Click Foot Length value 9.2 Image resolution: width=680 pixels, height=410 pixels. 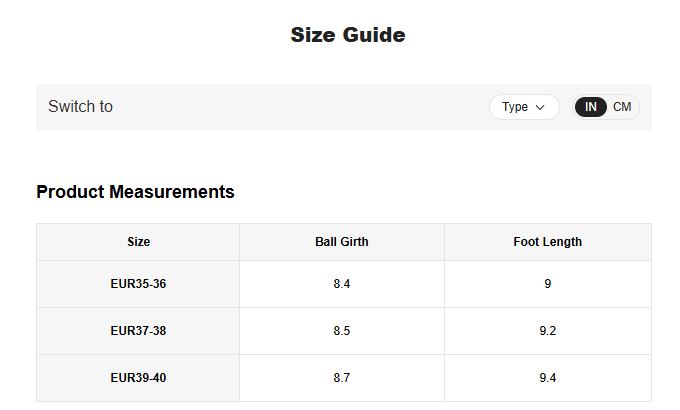(x=547, y=331)
